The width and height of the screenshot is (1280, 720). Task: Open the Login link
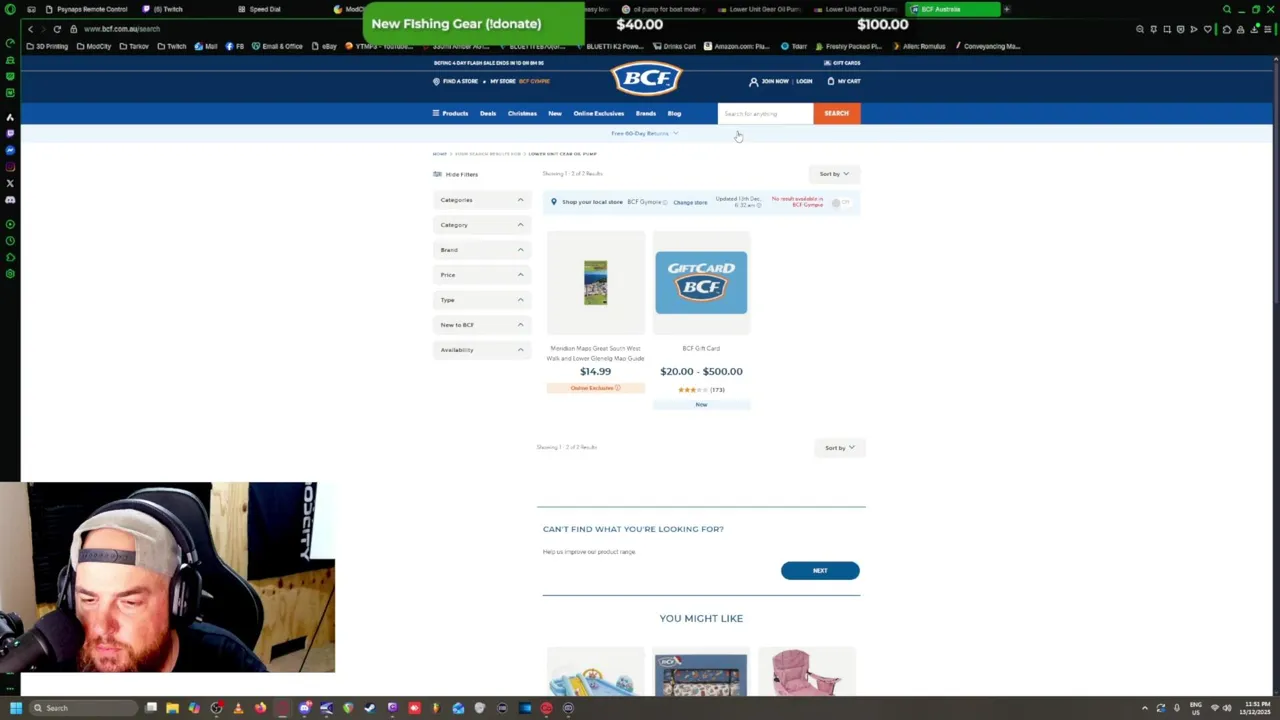click(x=804, y=81)
